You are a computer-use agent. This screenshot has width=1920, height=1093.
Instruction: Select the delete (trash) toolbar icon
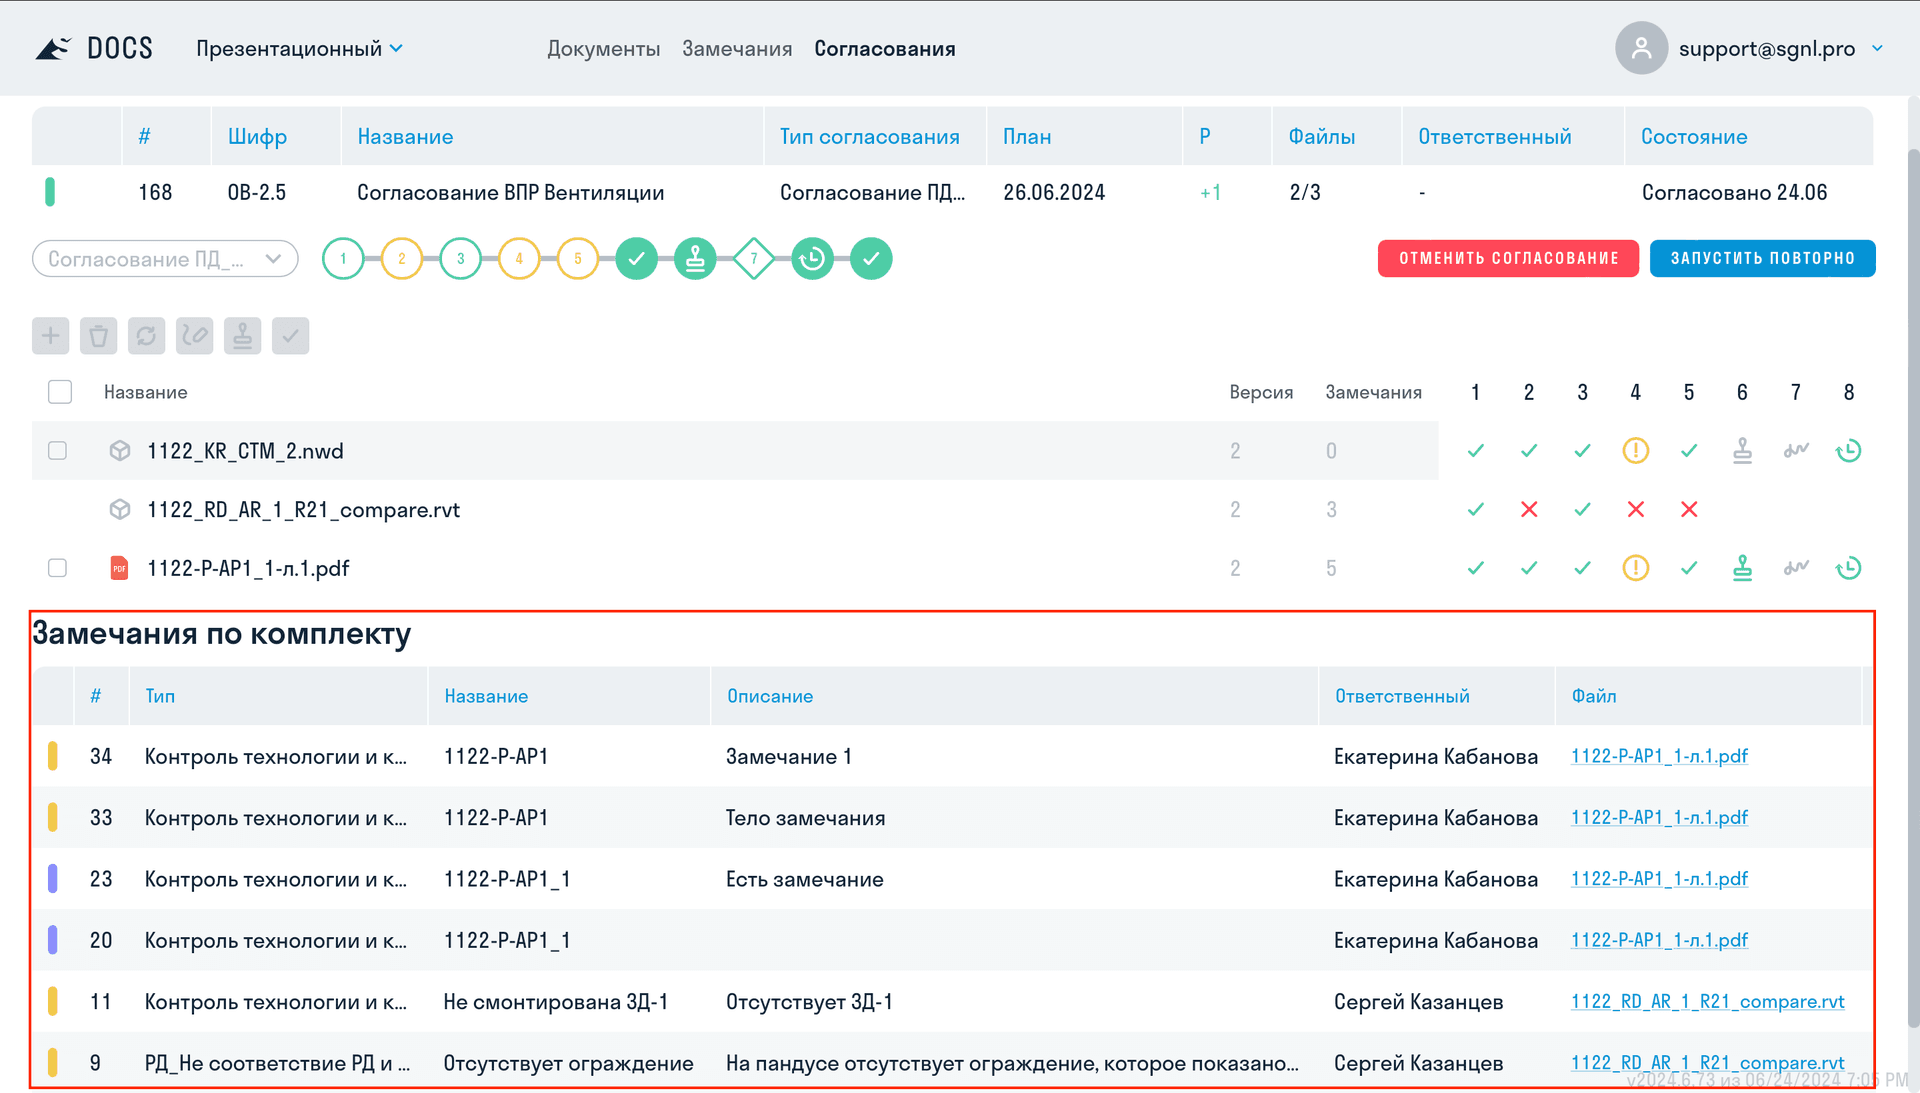98,335
